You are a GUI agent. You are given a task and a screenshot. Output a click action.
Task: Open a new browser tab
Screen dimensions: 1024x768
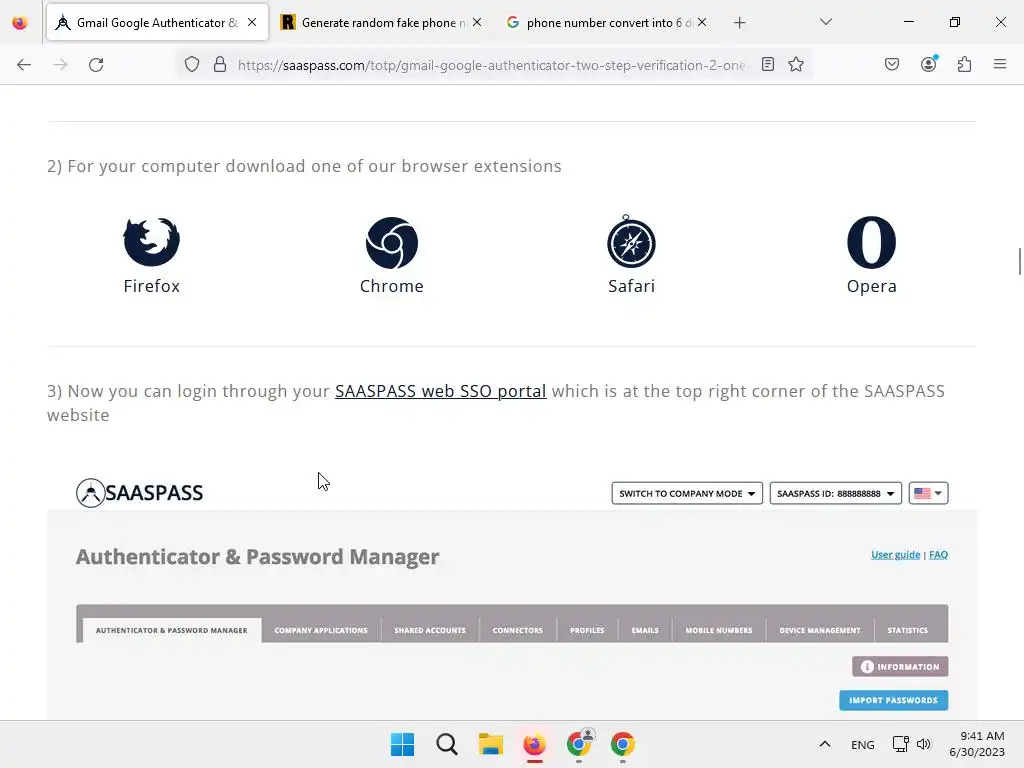click(739, 23)
